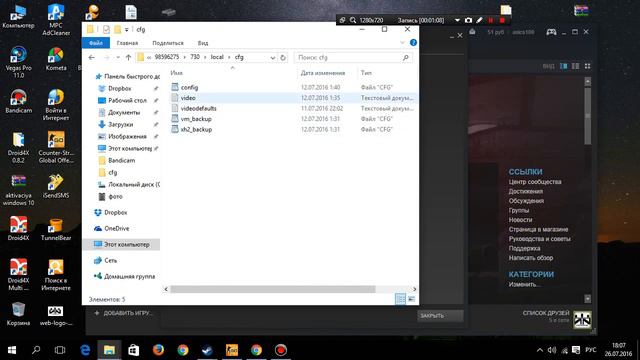The height and width of the screenshot is (360, 640).
Task: Expand recent locations dropdown arrow
Action: (x=118, y=58)
